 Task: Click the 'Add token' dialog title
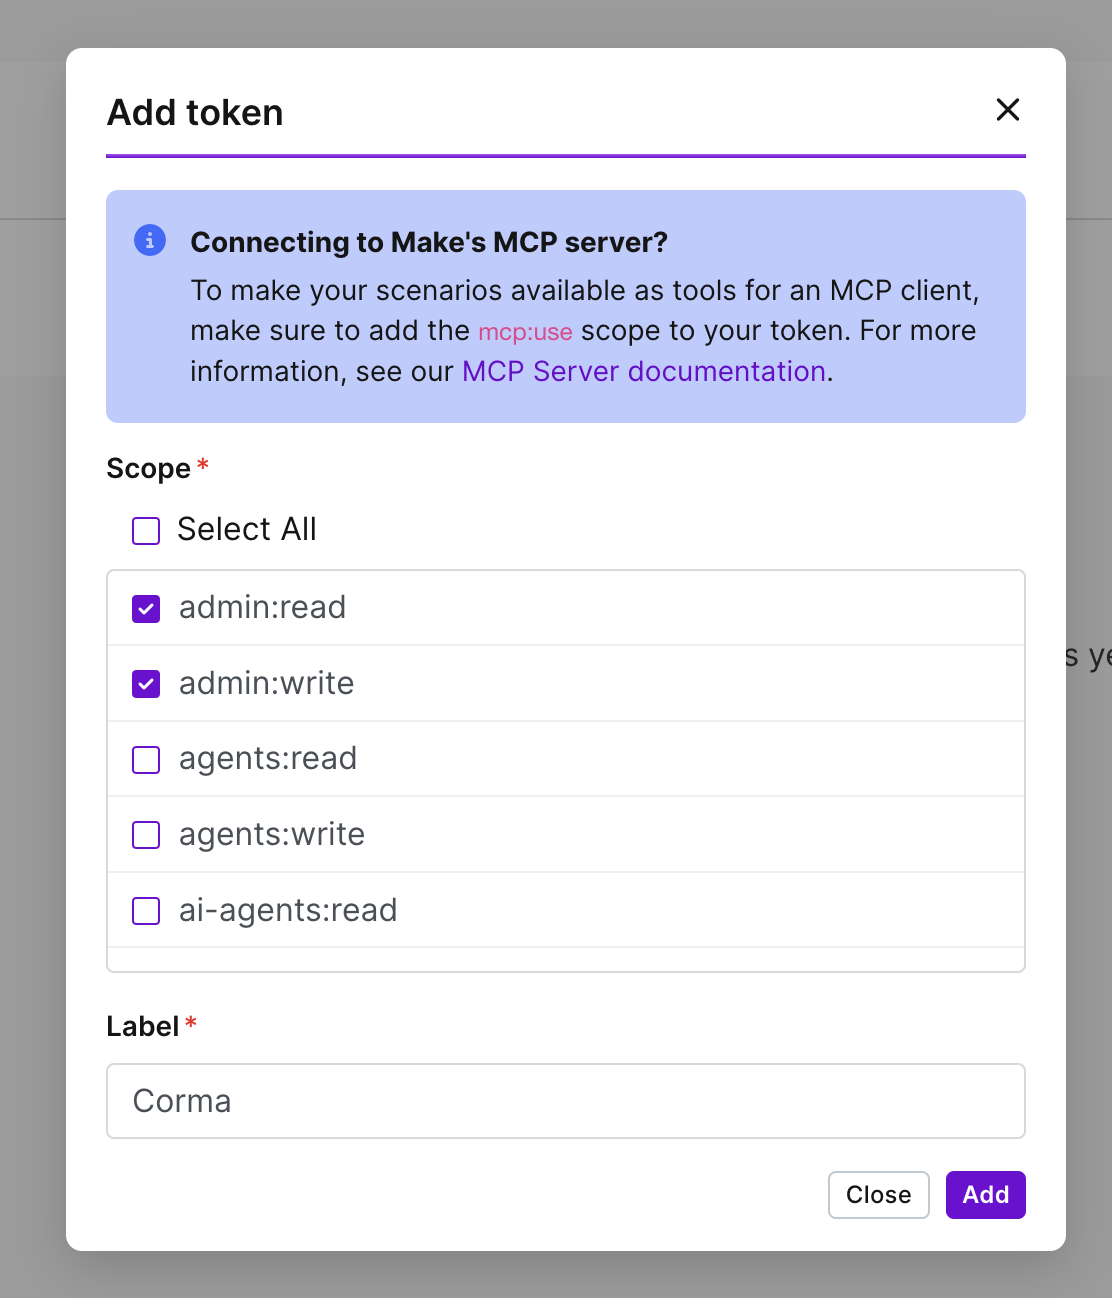click(195, 113)
